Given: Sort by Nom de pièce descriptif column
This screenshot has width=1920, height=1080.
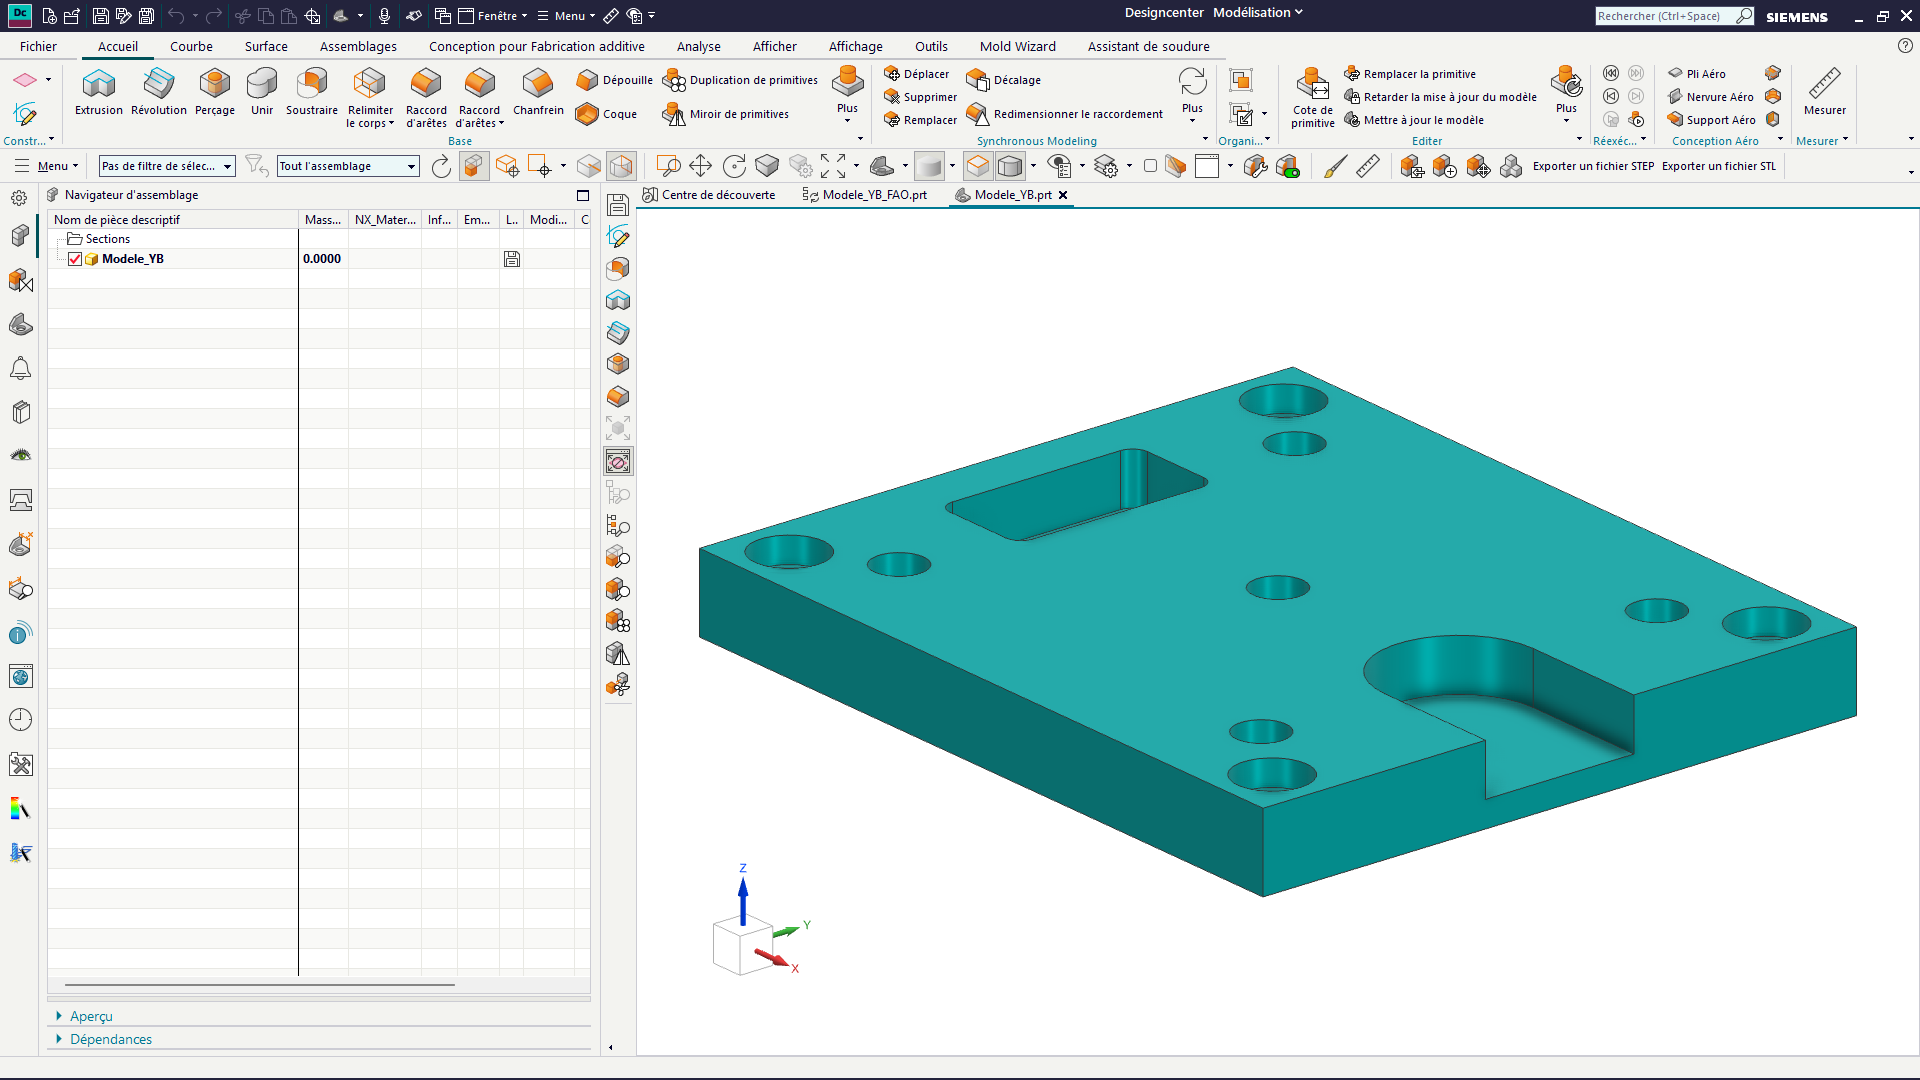Looking at the screenshot, I should 173,220.
